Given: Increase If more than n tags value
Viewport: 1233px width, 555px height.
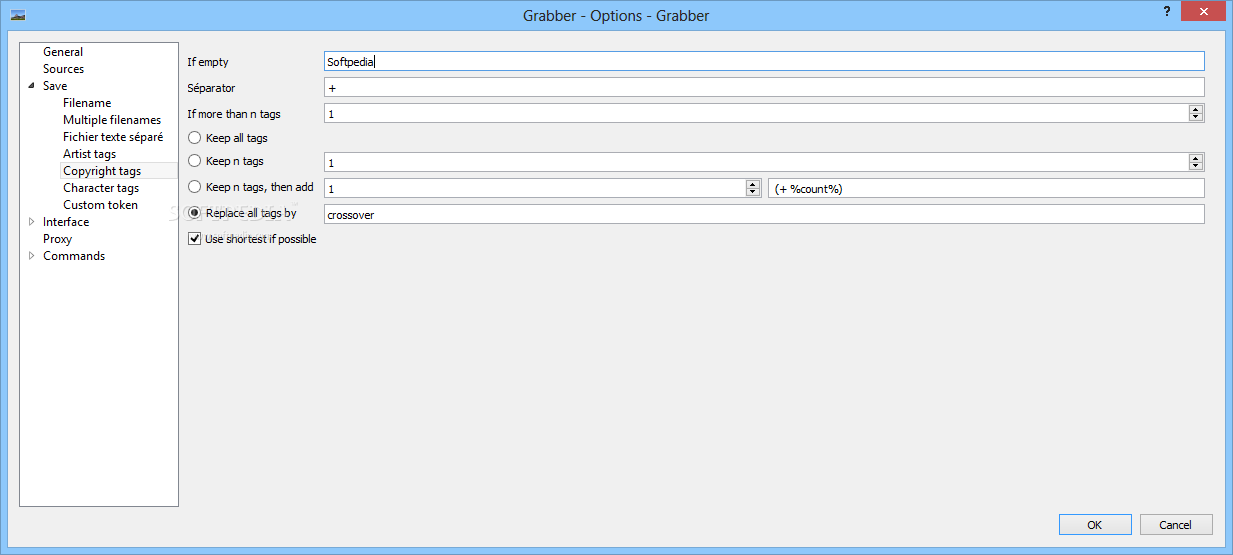Looking at the screenshot, I should [1196, 110].
